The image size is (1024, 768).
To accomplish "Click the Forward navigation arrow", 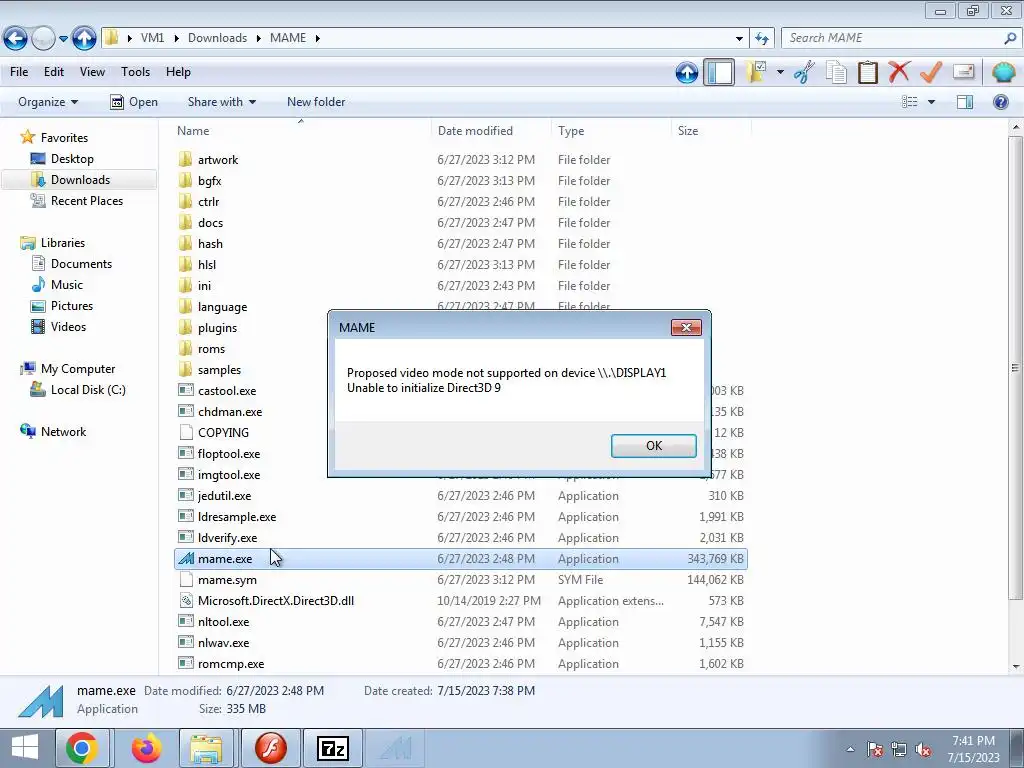I will (43, 38).
